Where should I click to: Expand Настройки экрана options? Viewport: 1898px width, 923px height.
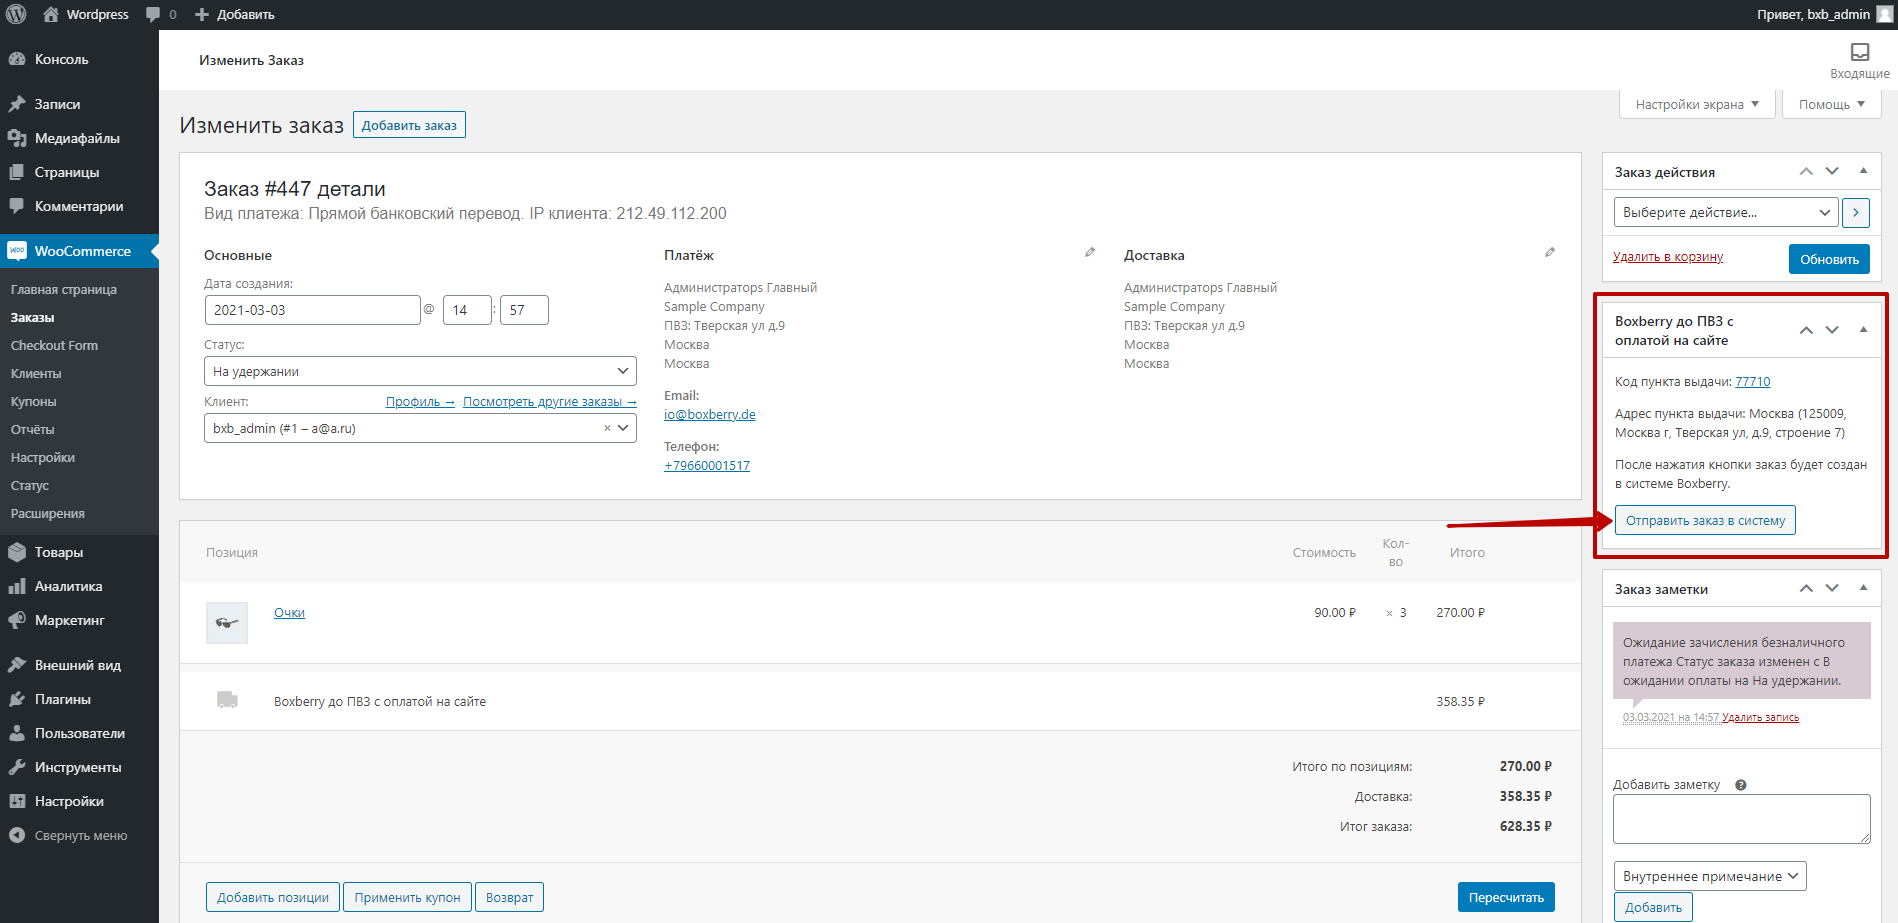[1697, 104]
